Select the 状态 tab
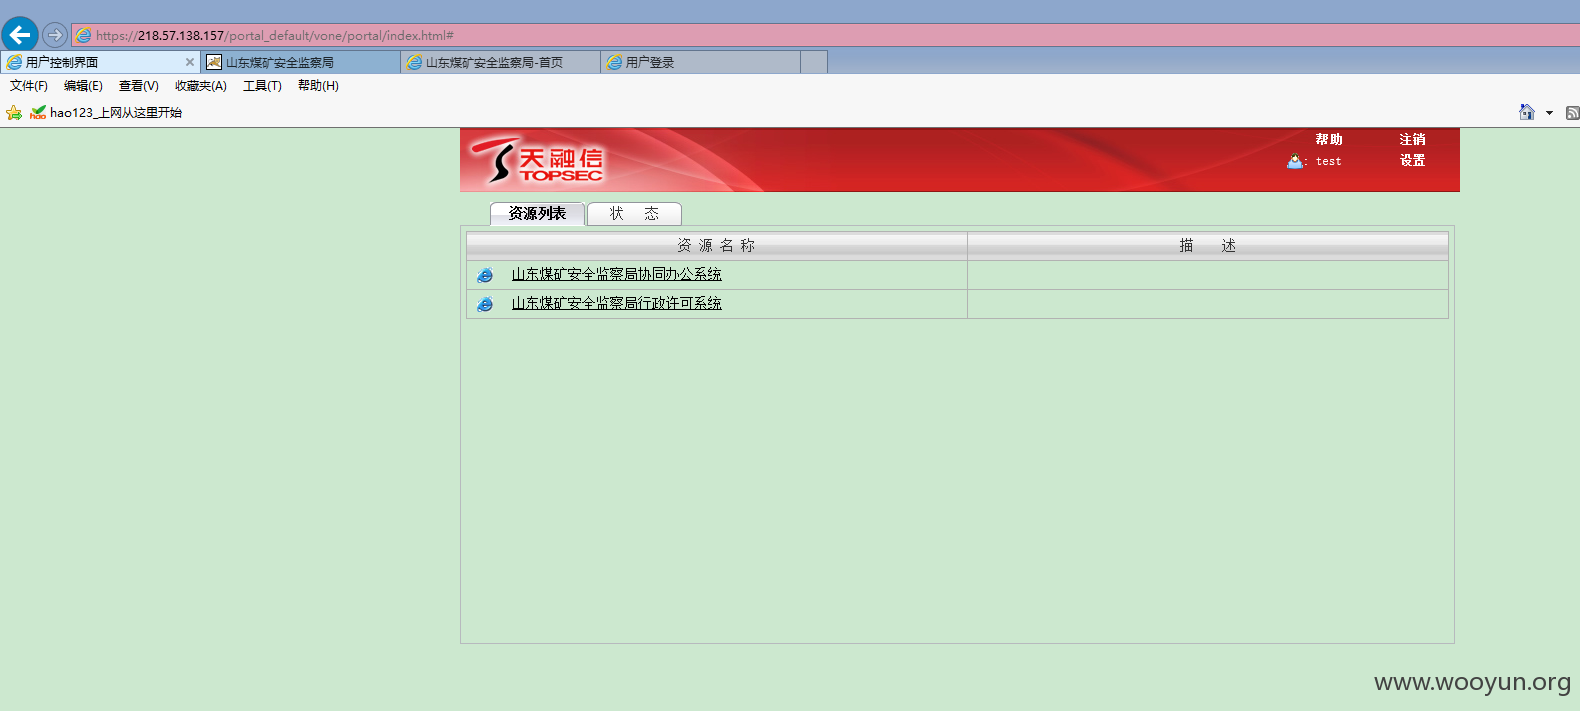Screen dimensions: 1580x711 [634, 214]
